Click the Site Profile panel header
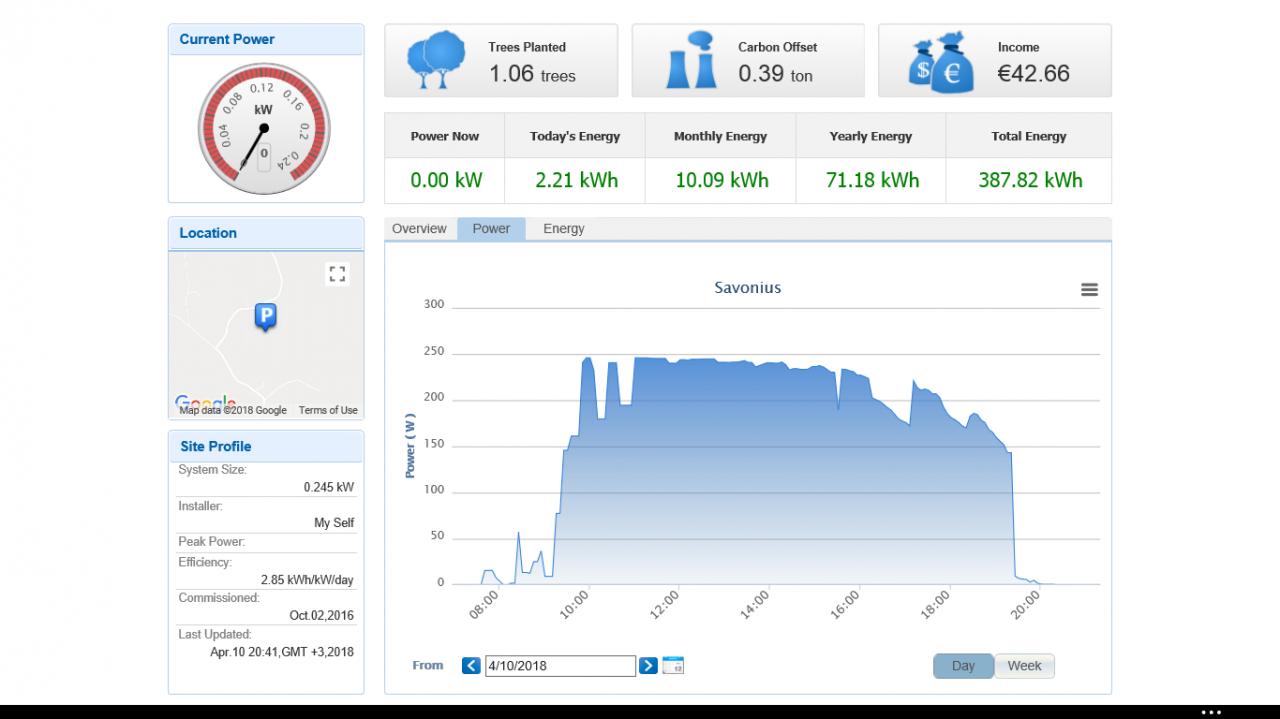Viewport: 1280px width, 719px height. click(266, 447)
